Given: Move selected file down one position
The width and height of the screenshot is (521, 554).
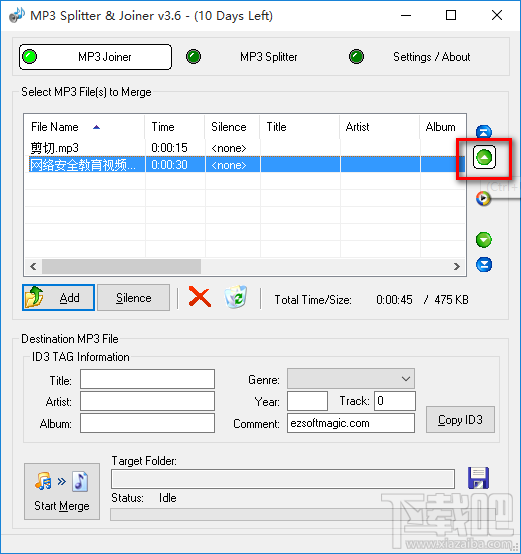Looking at the screenshot, I should [x=484, y=240].
